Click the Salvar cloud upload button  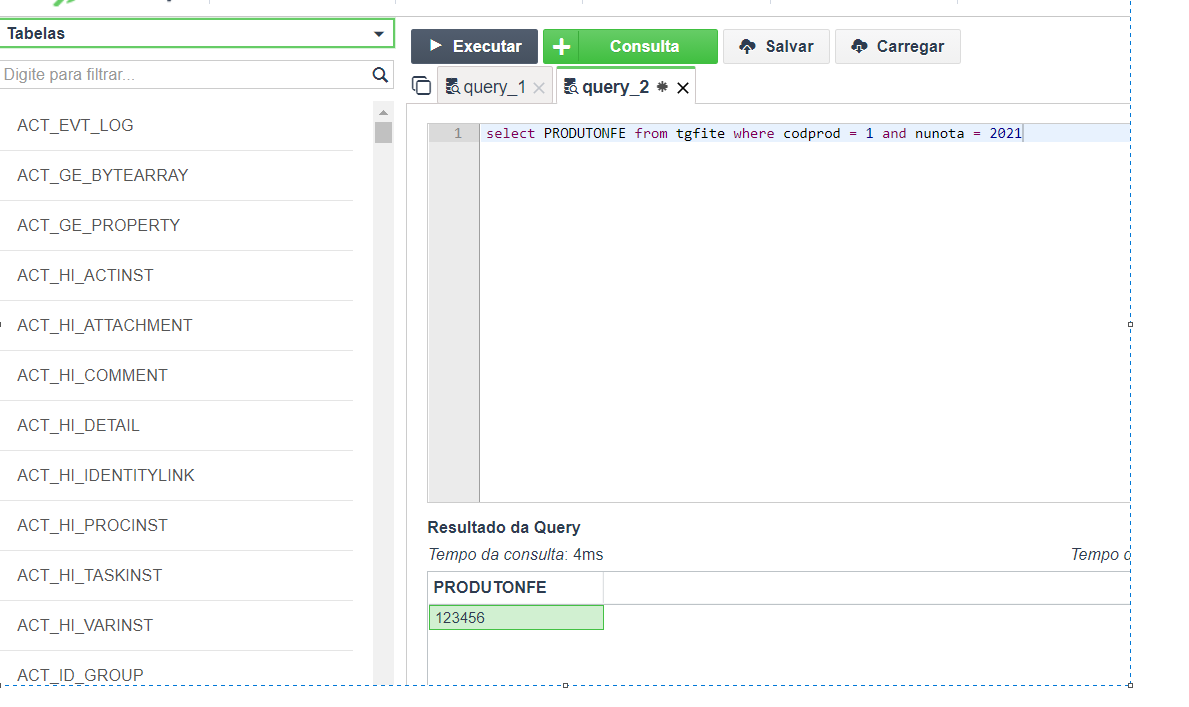[776, 47]
